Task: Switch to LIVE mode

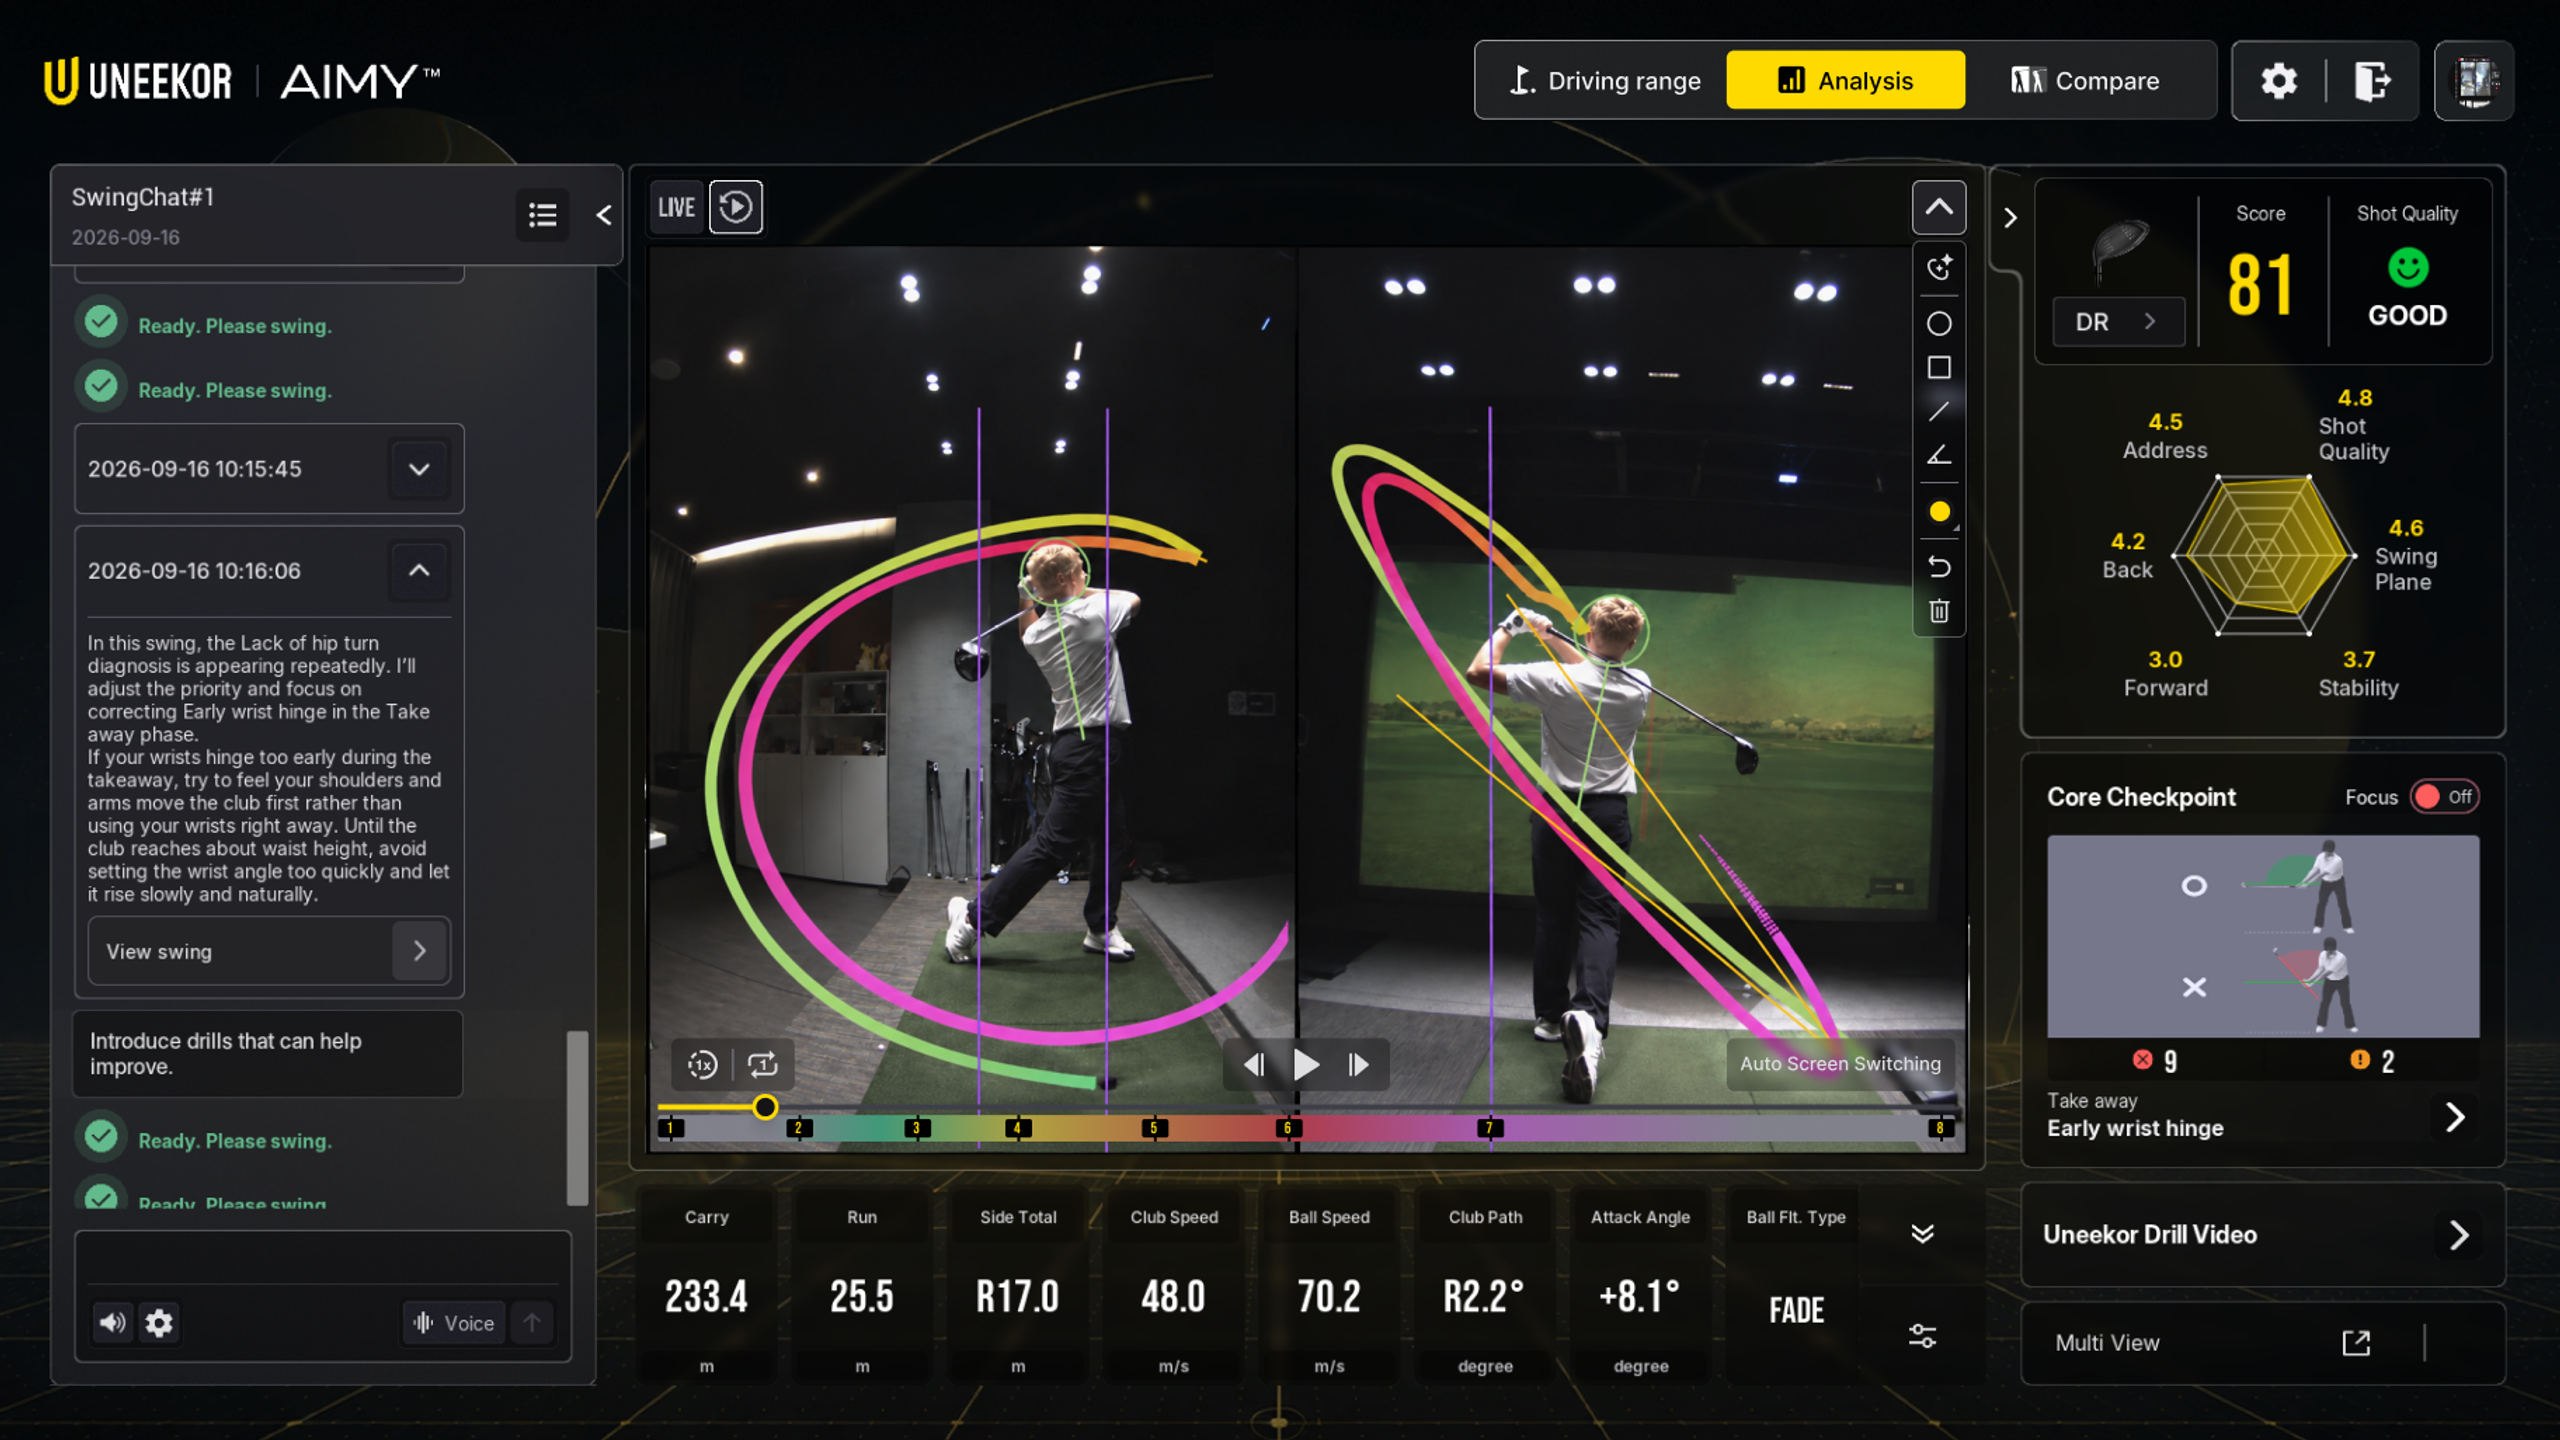Action: click(676, 207)
